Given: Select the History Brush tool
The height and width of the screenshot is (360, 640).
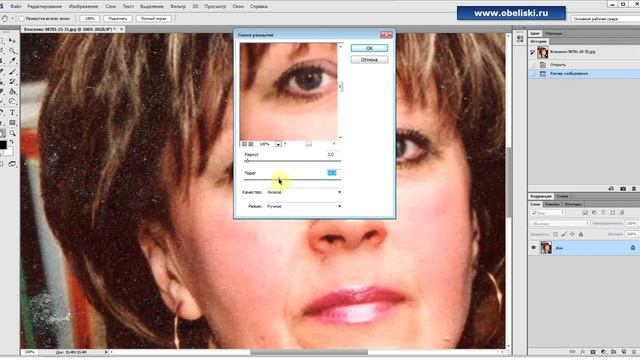Looking at the screenshot, I should tap(12, 82).
